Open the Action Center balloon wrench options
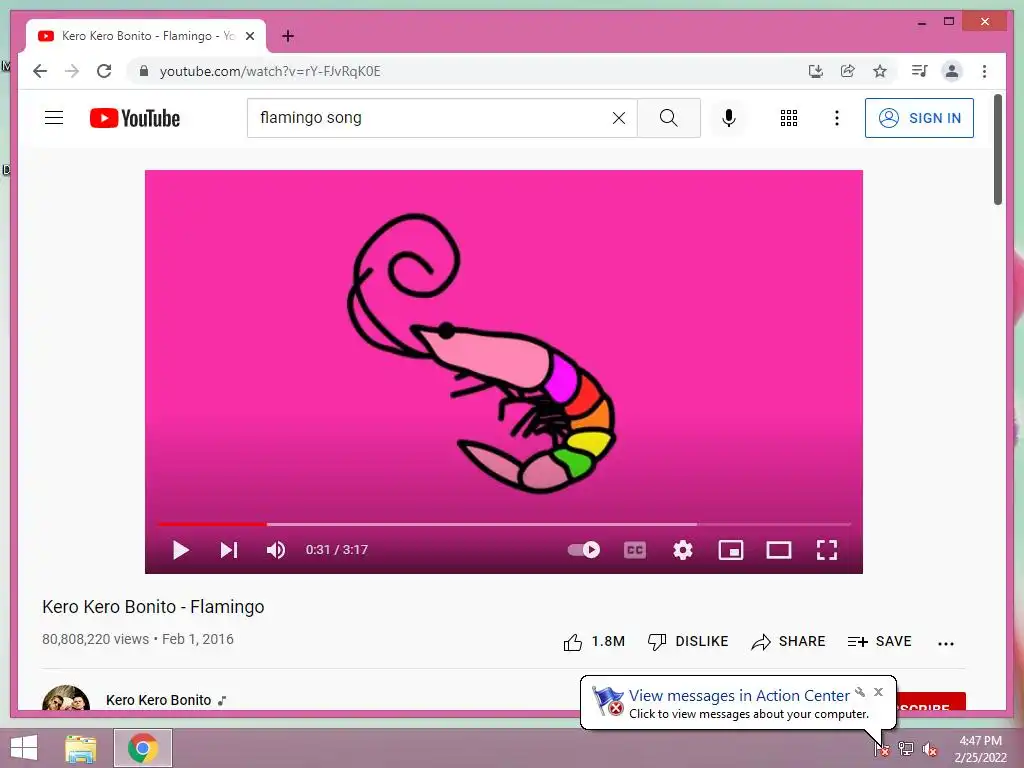This screenshot has width=1024, height=768. pos(860,692)
